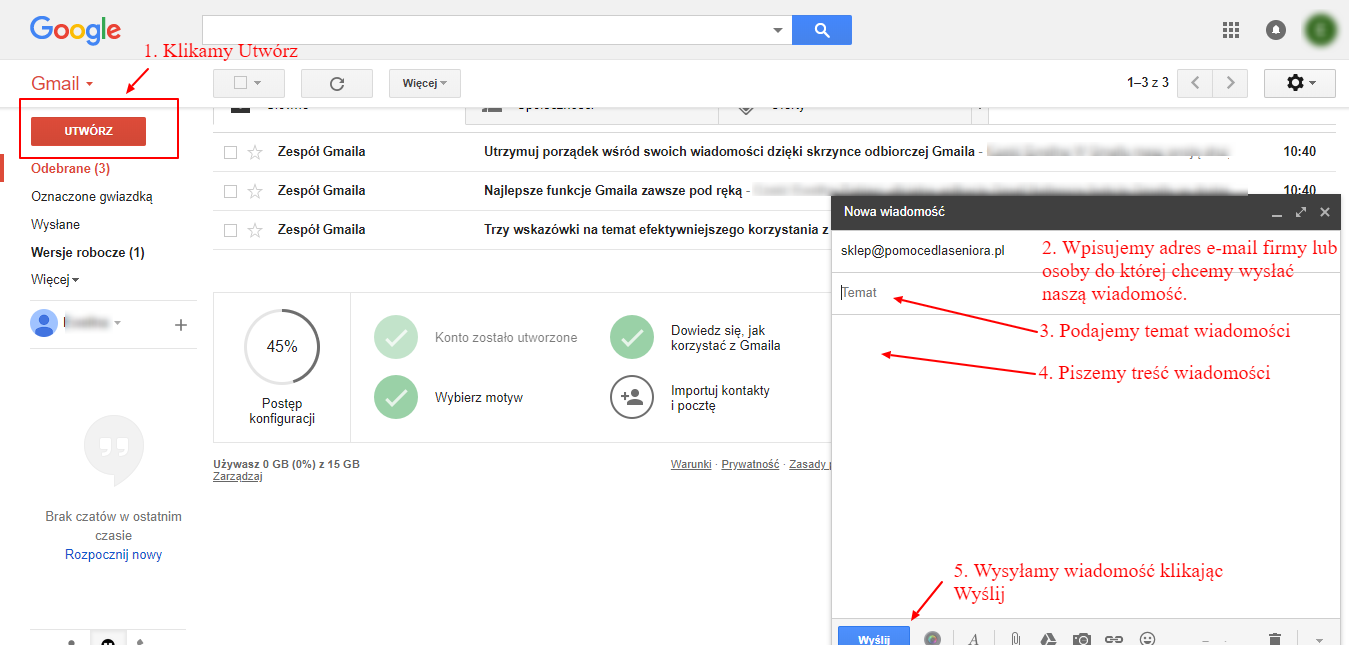Star the 'Trzy wskazówki' message
This screenshot has width=1349, height=645.
(x=255, y=230)
